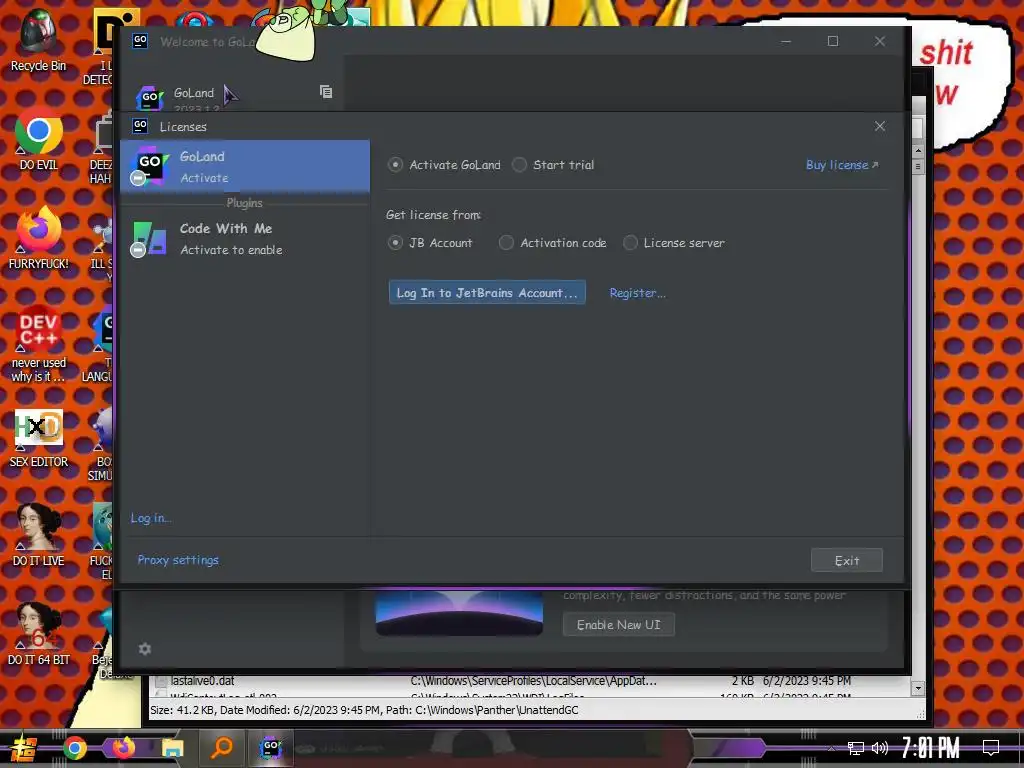Click the GoLand taskbar button
Viewport: 1024px width, 768px height.
click(x=270, y=748)
